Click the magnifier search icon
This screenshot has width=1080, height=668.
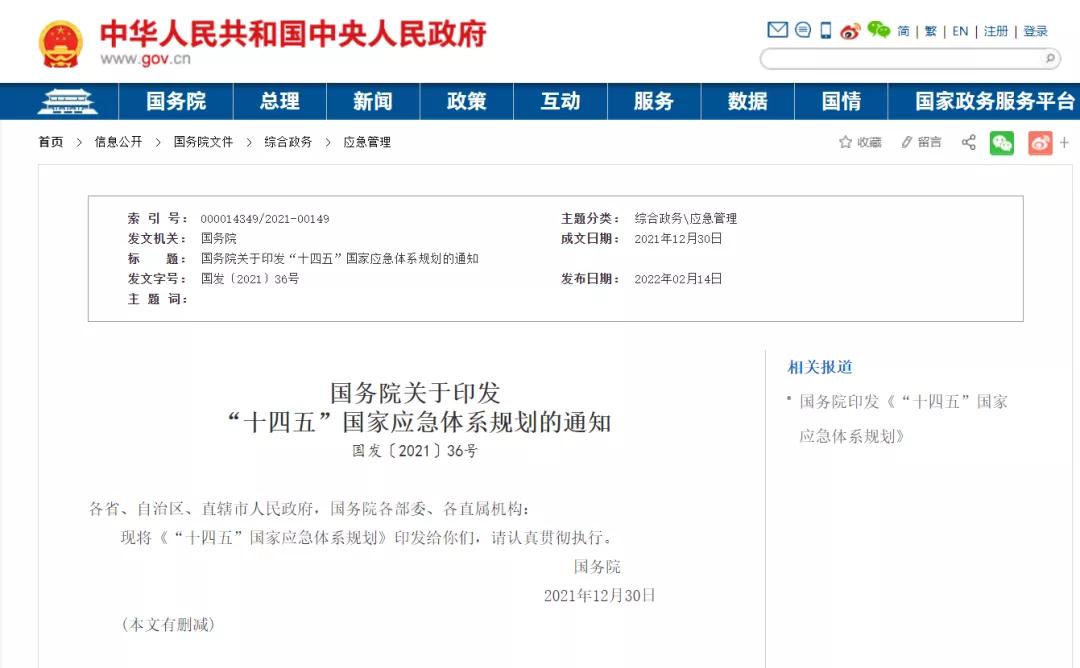(x=1050, y=59)
